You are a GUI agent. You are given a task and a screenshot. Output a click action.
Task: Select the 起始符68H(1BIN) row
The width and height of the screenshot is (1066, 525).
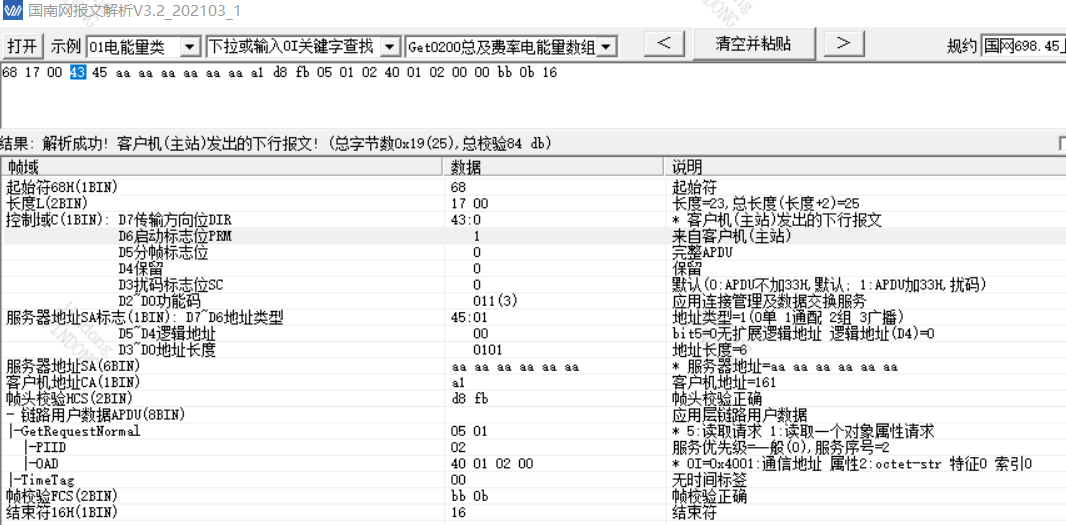533,187
